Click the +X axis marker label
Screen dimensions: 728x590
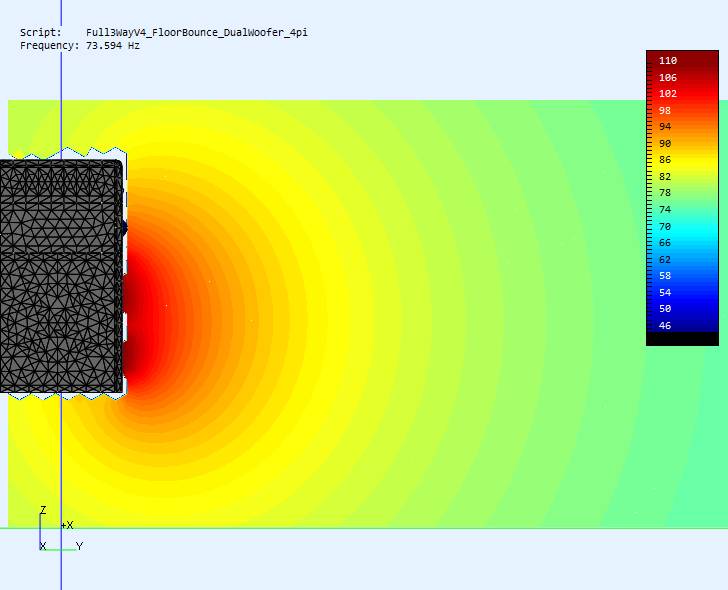pos(67,525)
